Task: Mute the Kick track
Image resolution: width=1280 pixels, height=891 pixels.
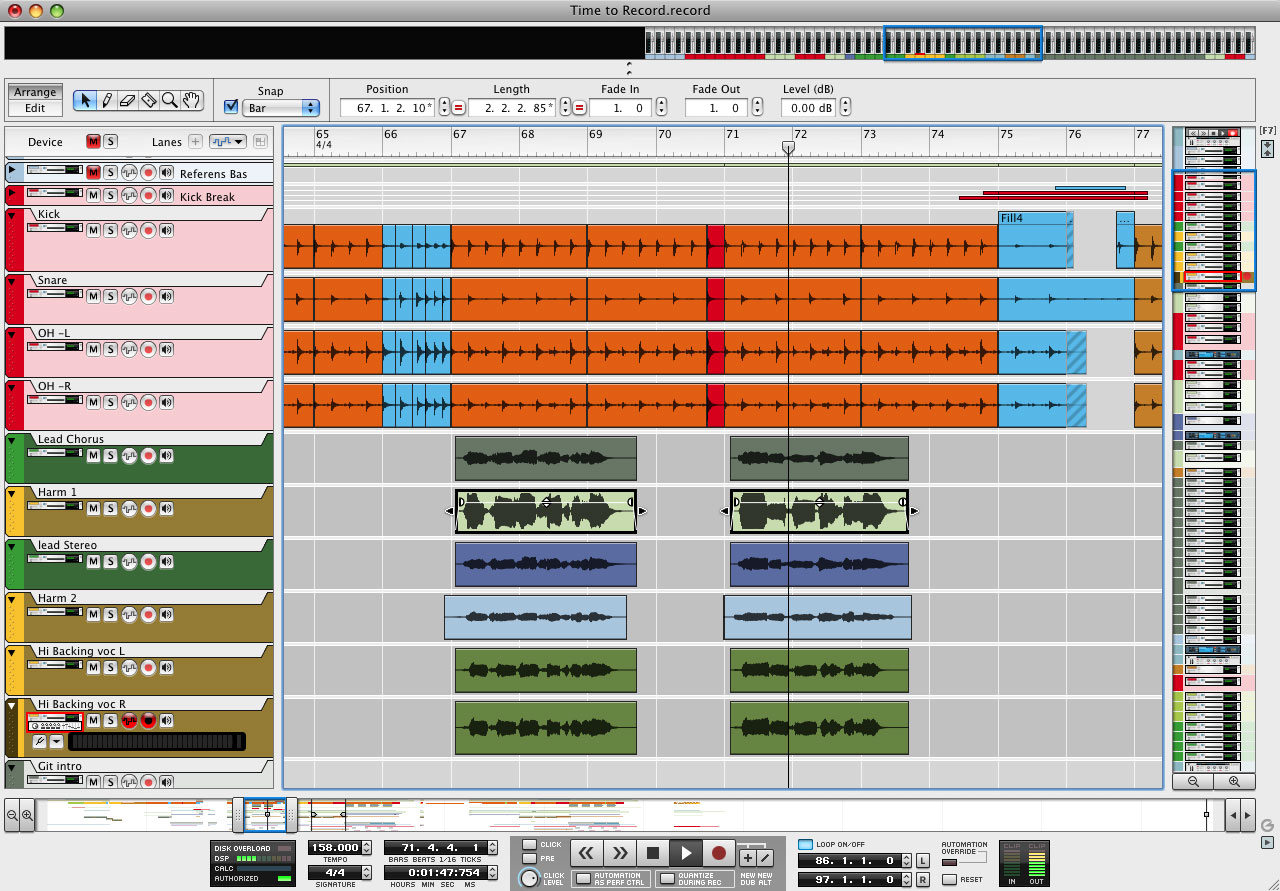Action: (93, 230)
